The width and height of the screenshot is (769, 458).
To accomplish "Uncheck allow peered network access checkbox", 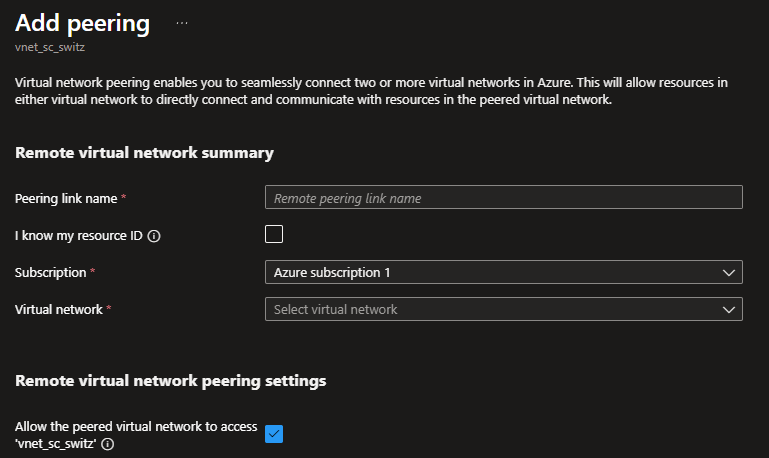I will (274, 434).
